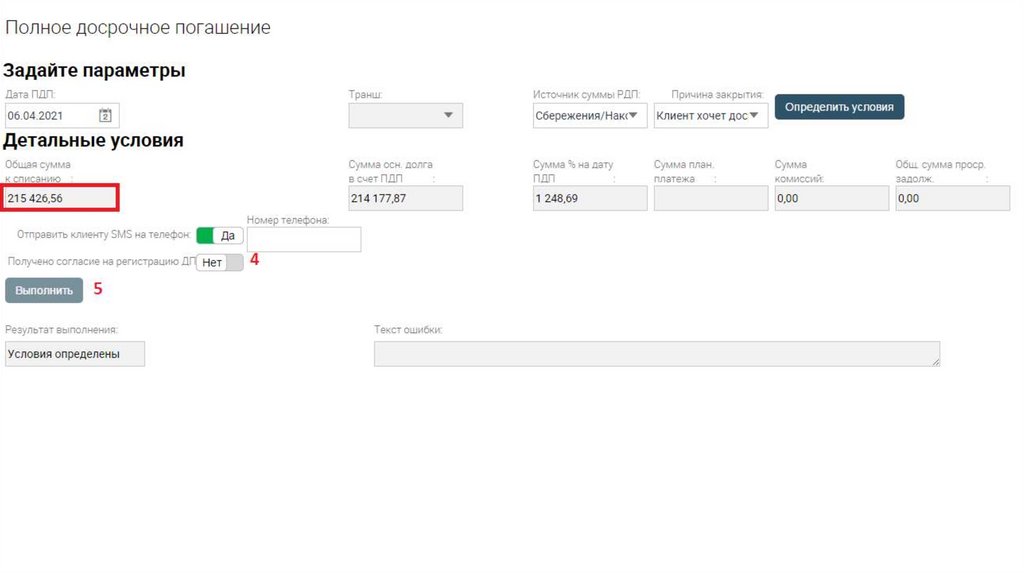Grab the resize handle of Текст ошибки box
The width and height of the screenshot is (1024, 574).
click(x=935, y=362)
